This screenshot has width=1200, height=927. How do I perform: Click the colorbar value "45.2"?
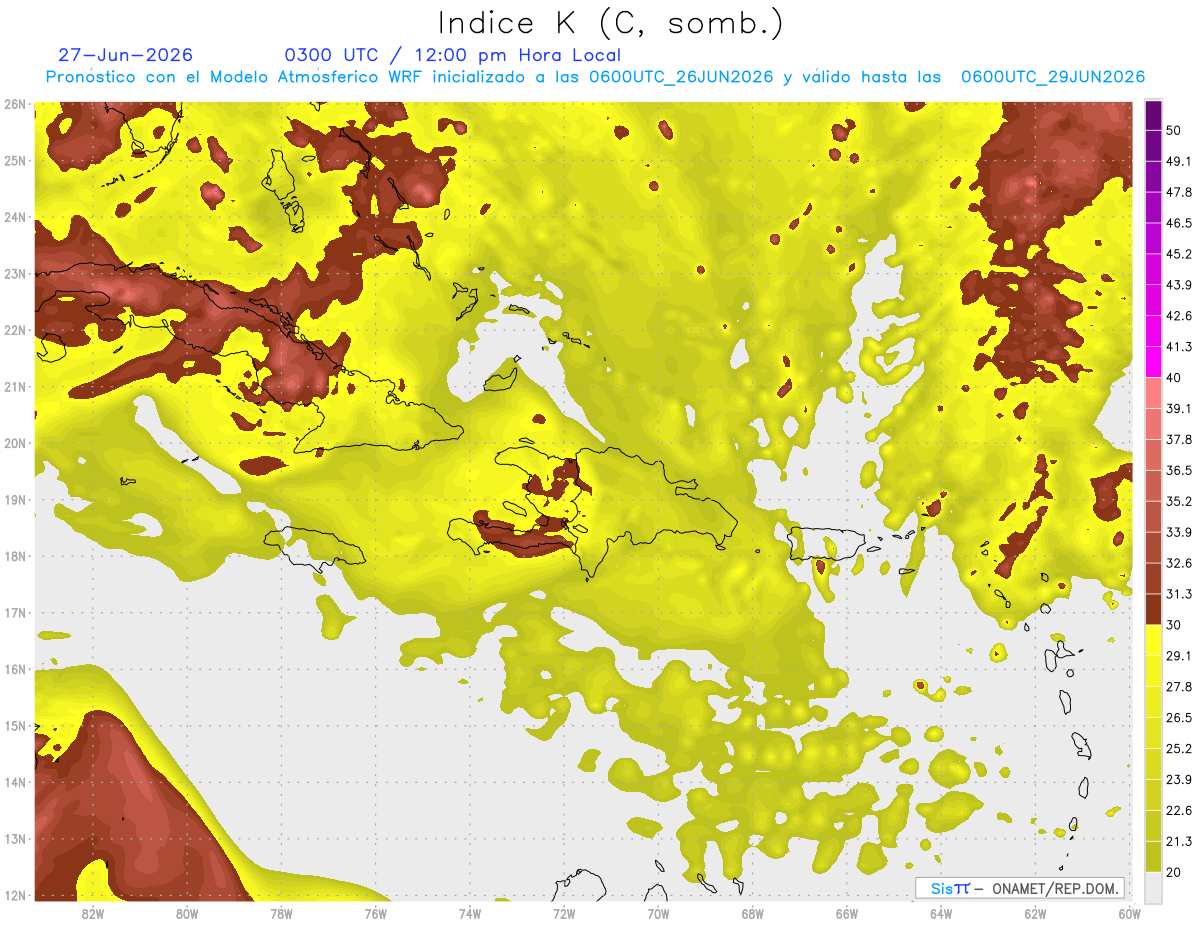tap(1179, 254)
